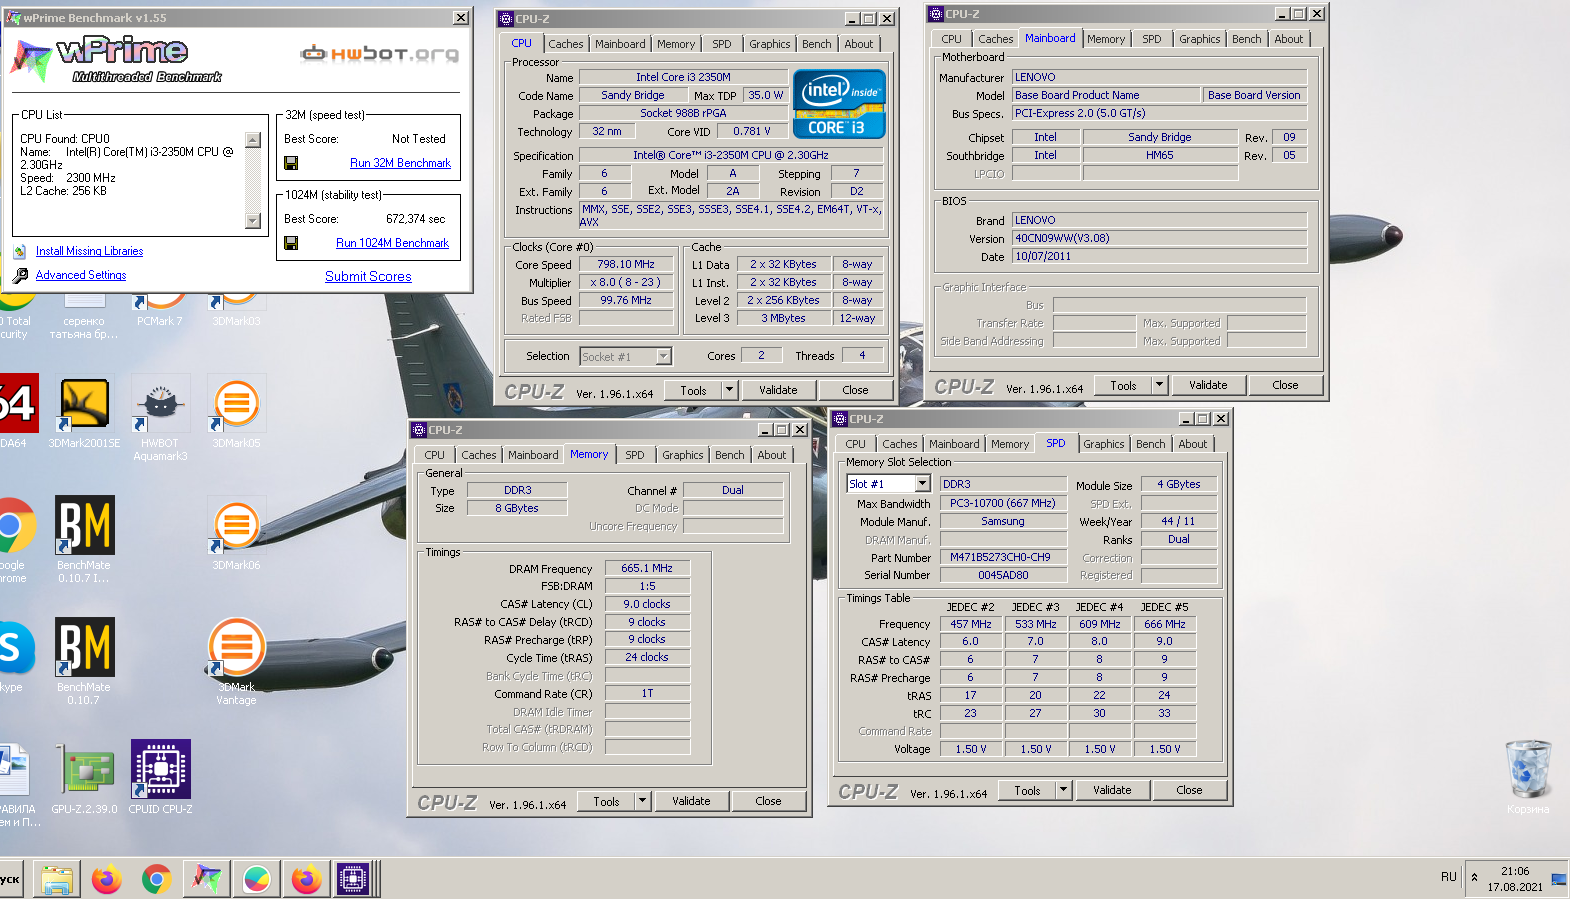This screenshot has height=899, width=1570.
Task: Open the Recycle Bin desktop icon
Action: [1528, 778]
